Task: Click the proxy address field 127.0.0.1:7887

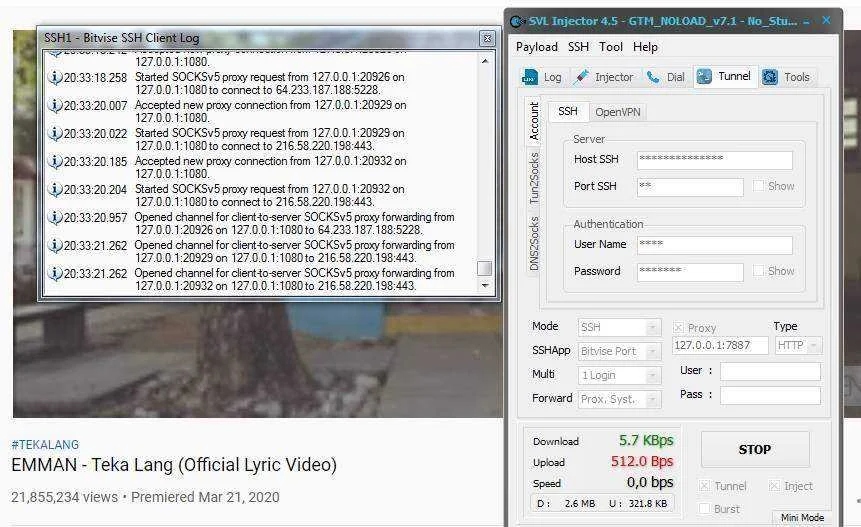Action: [720, 345]
